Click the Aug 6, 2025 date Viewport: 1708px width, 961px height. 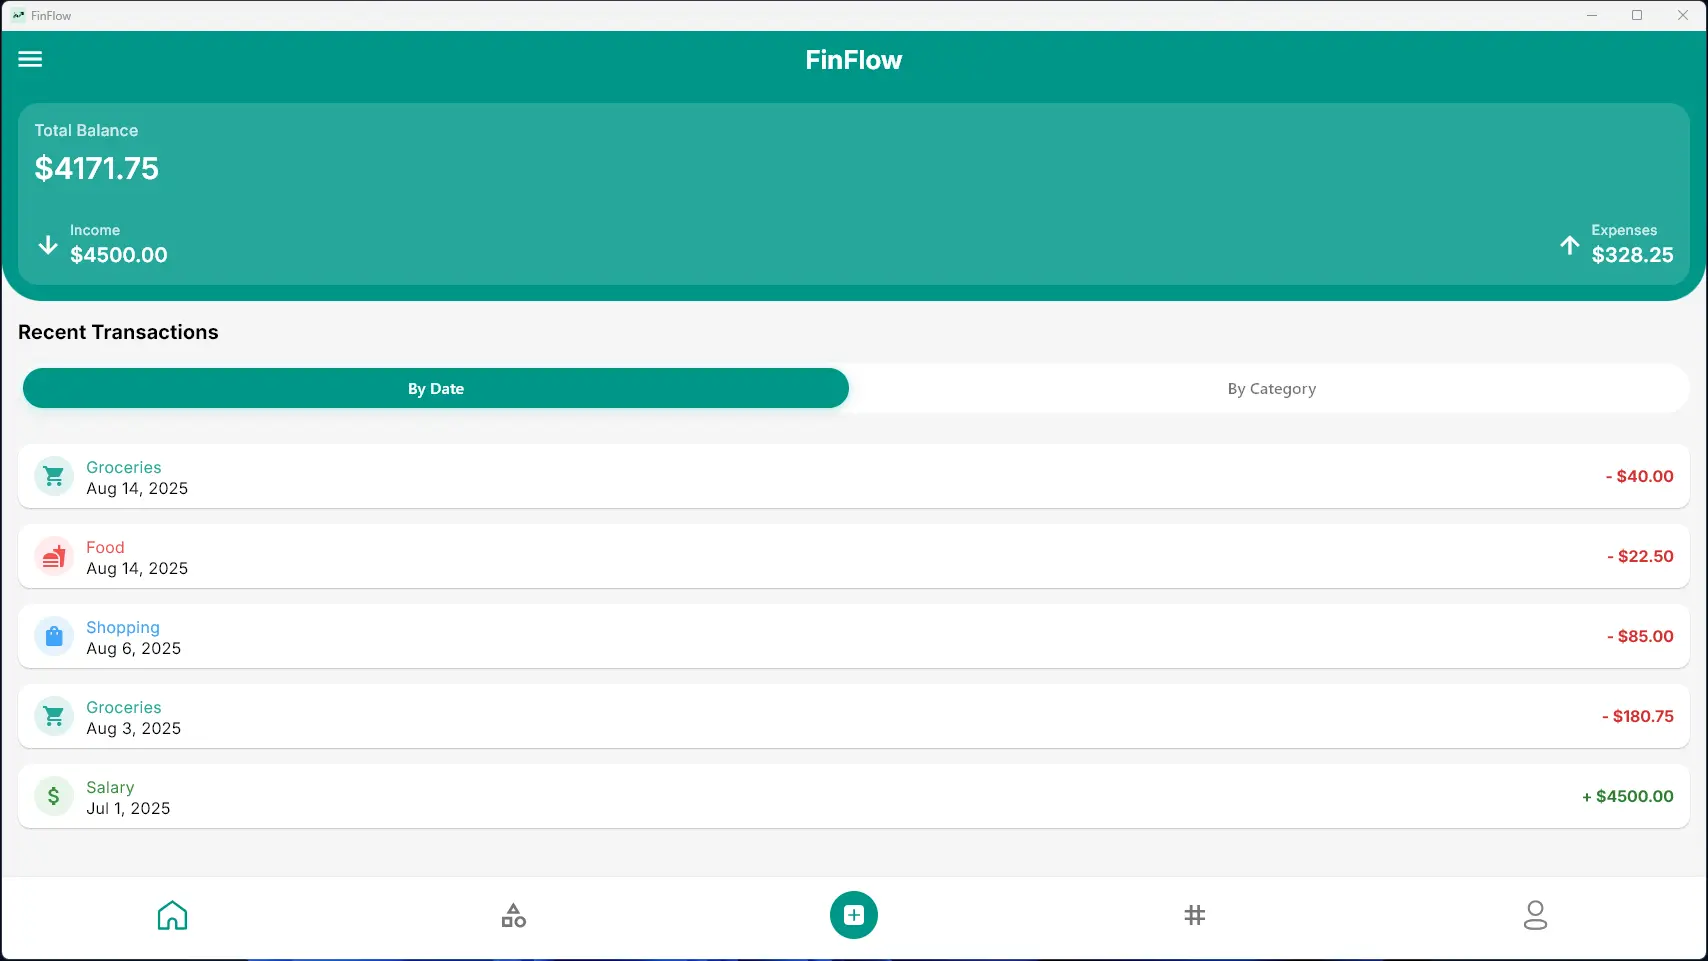pos(134,648)
